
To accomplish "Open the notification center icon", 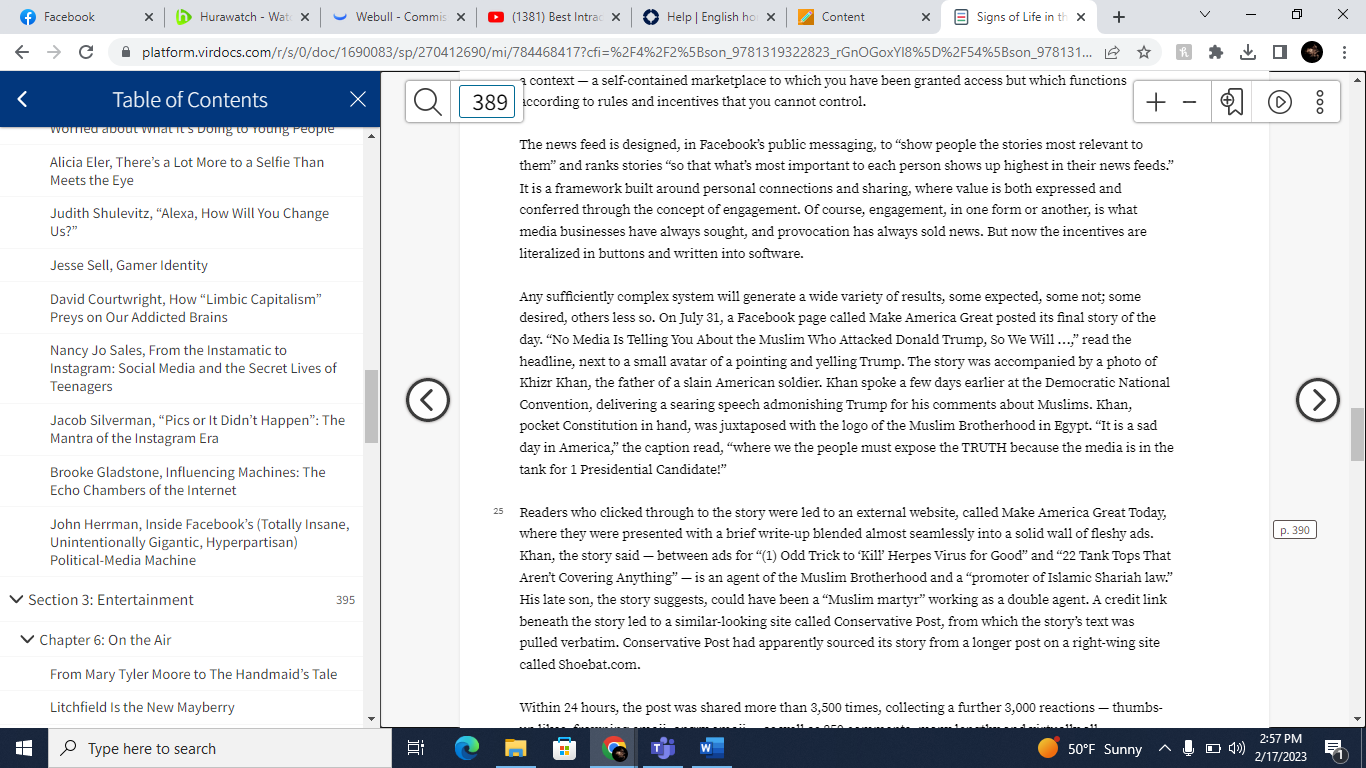I will point(1334,748).
